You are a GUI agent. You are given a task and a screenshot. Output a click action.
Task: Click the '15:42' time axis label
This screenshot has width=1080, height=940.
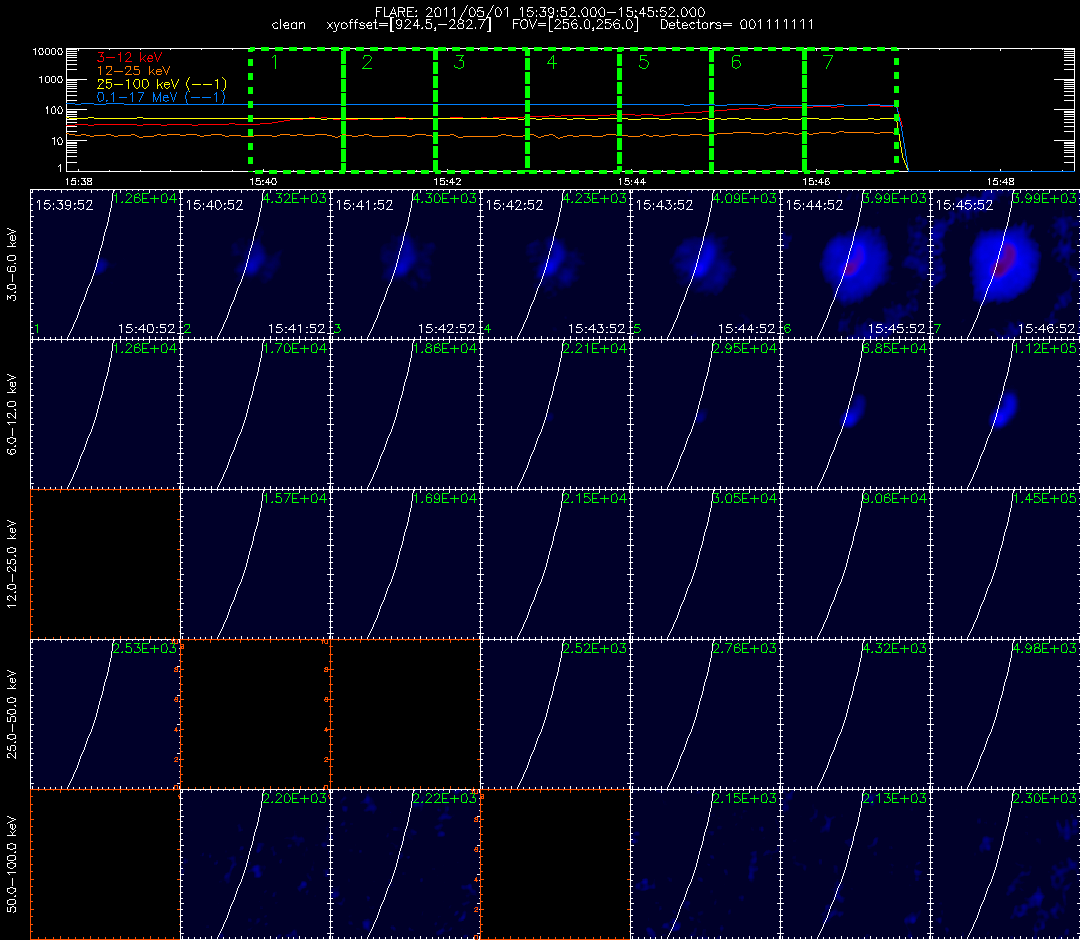click(447, 182)
